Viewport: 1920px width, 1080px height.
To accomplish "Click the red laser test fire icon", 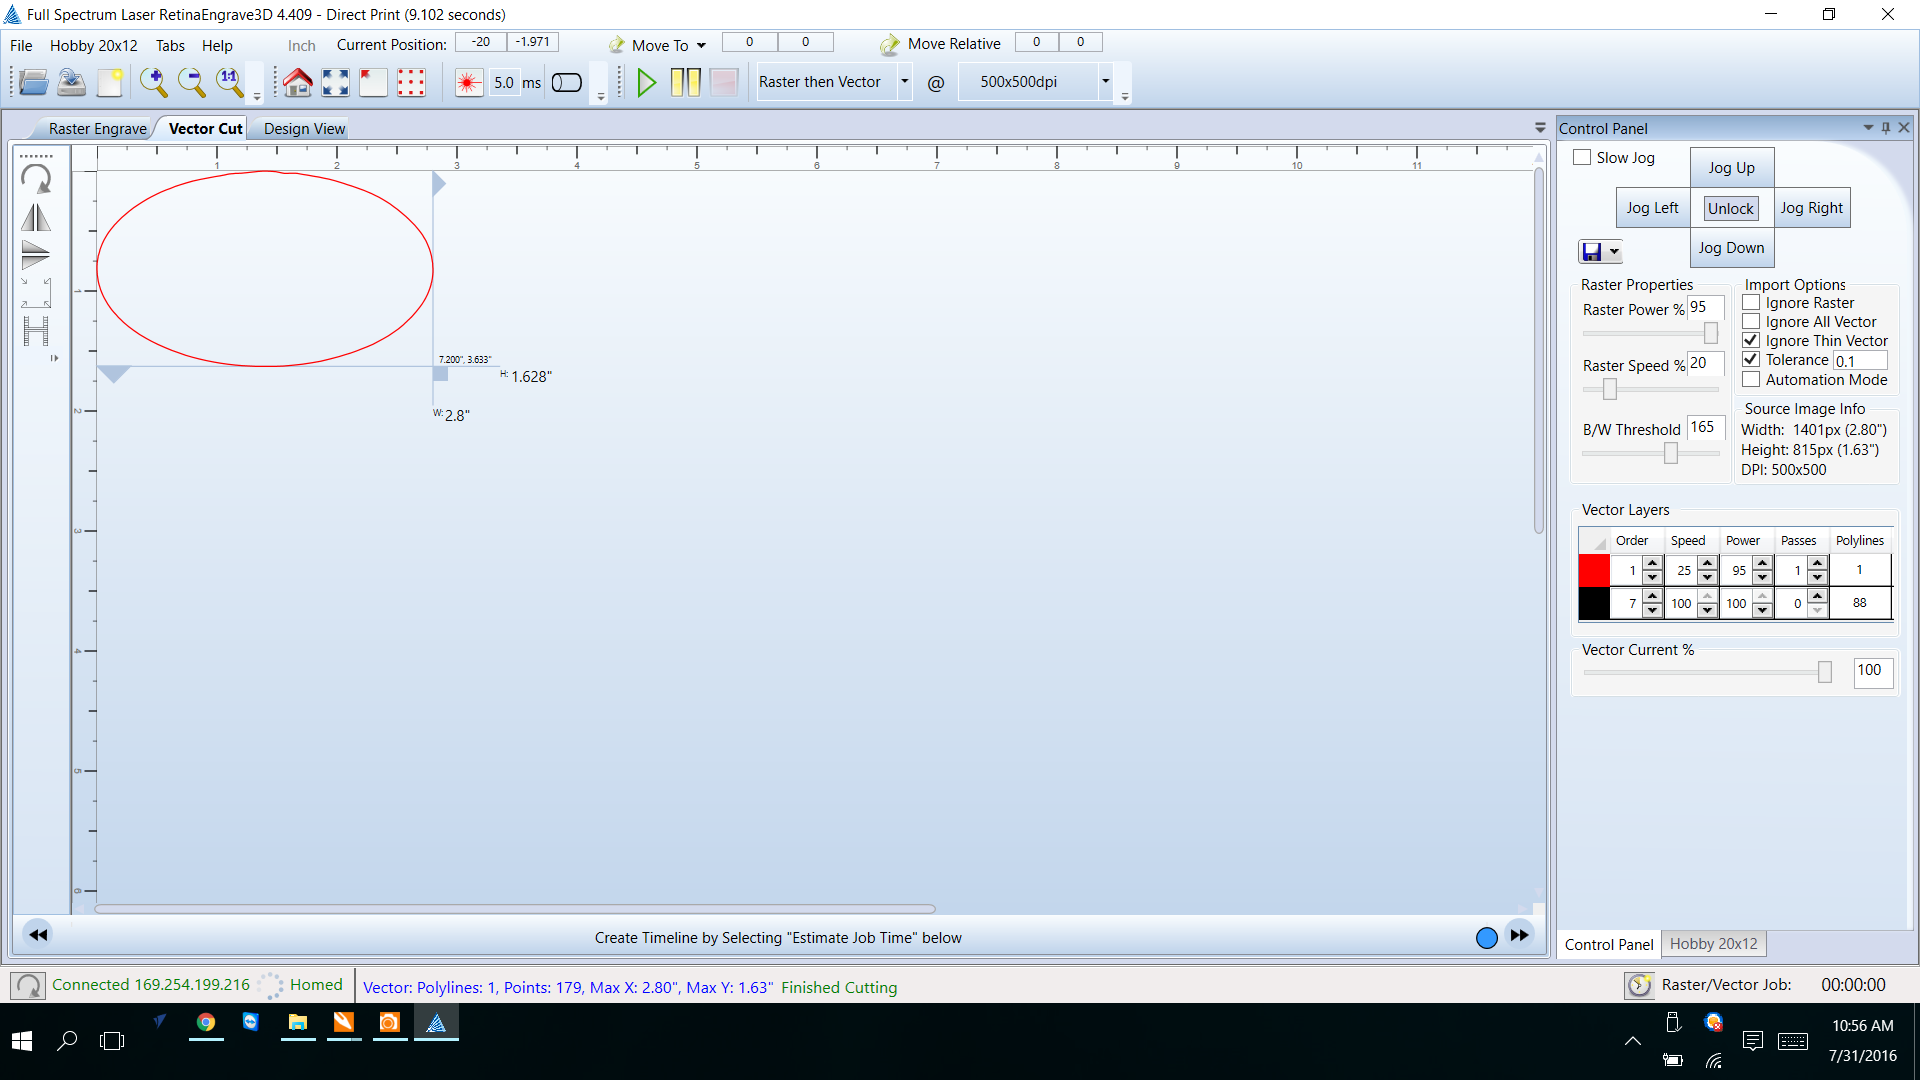I will 468,82.
